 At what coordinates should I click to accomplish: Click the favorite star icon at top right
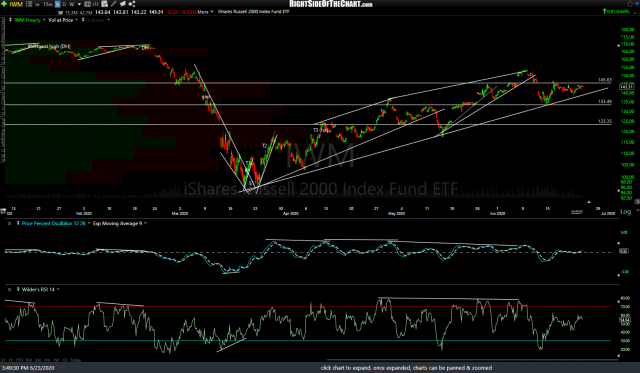629,4
